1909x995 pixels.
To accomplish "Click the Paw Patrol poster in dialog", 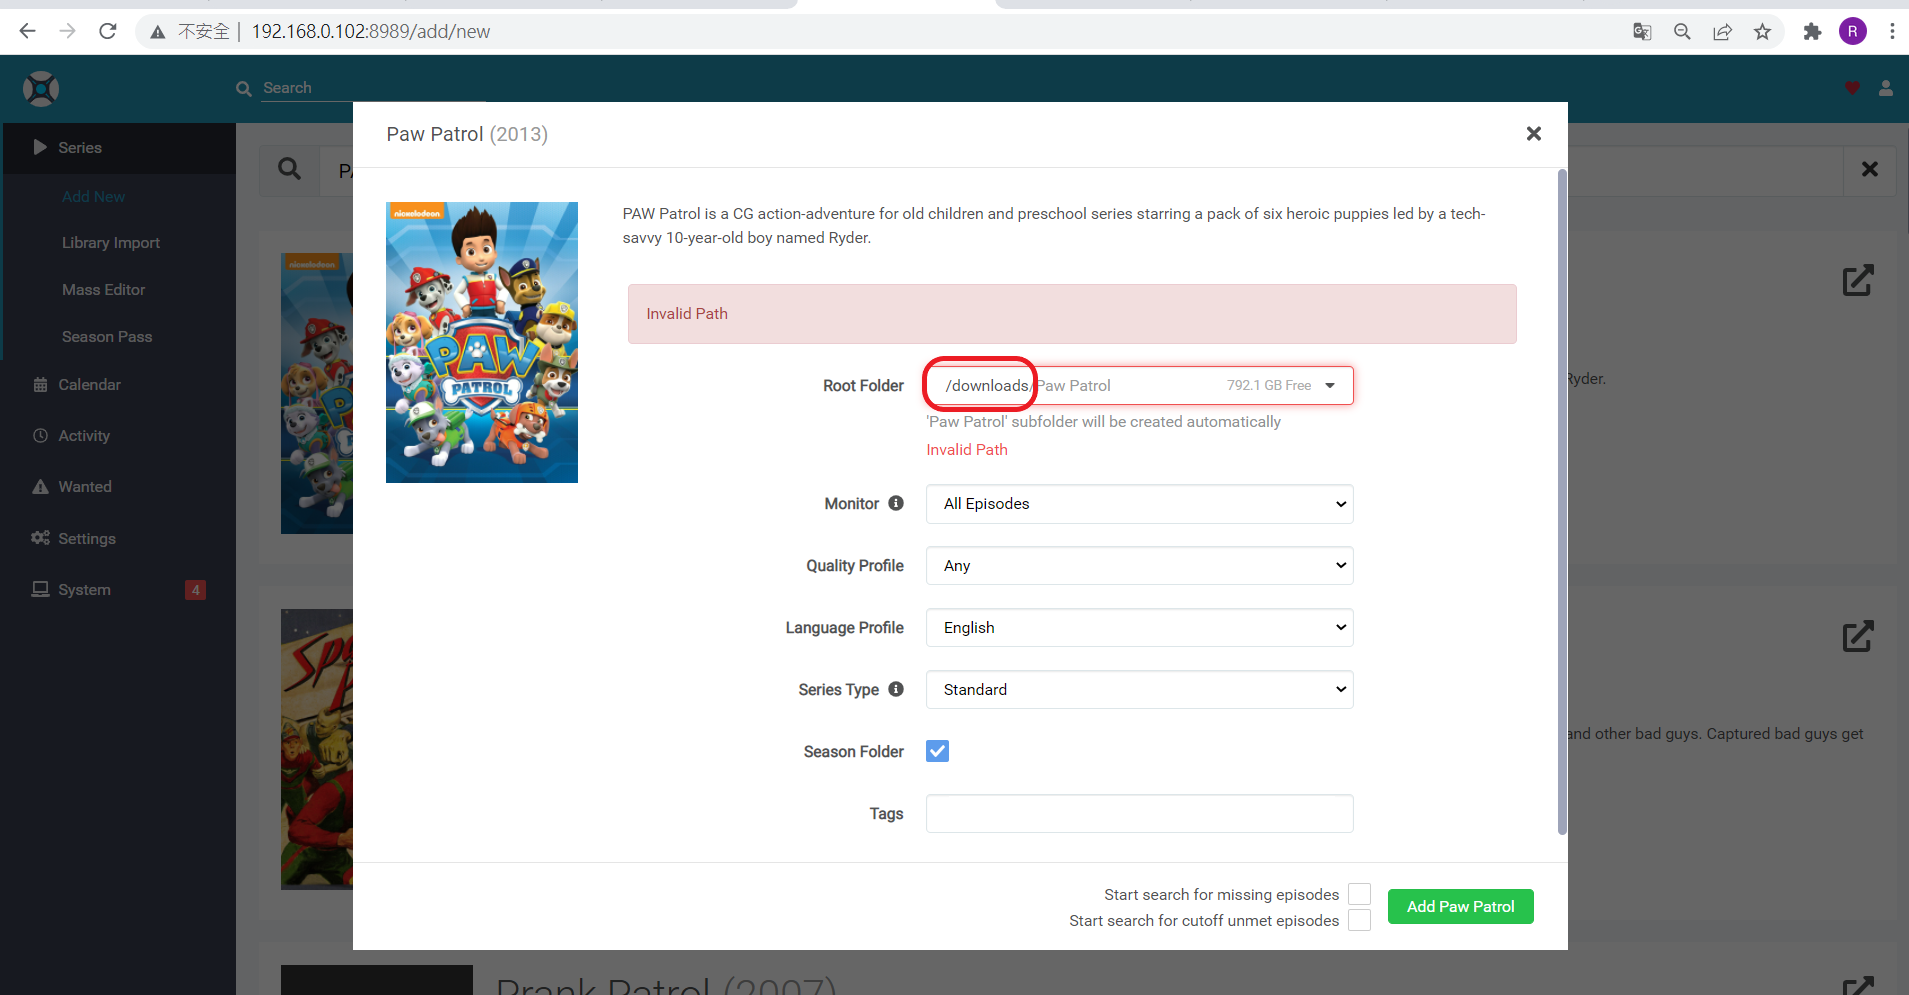I will point(482,343).
